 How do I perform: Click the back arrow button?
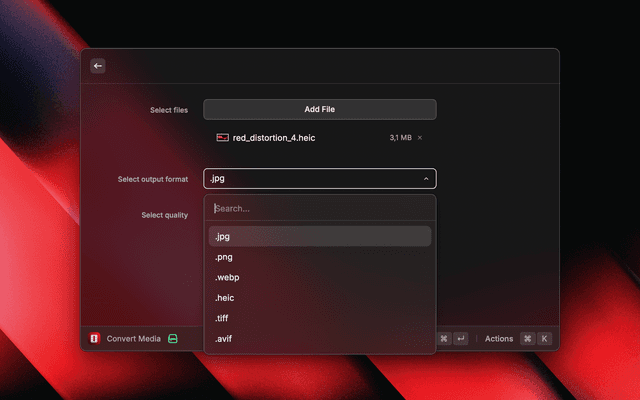98,66
